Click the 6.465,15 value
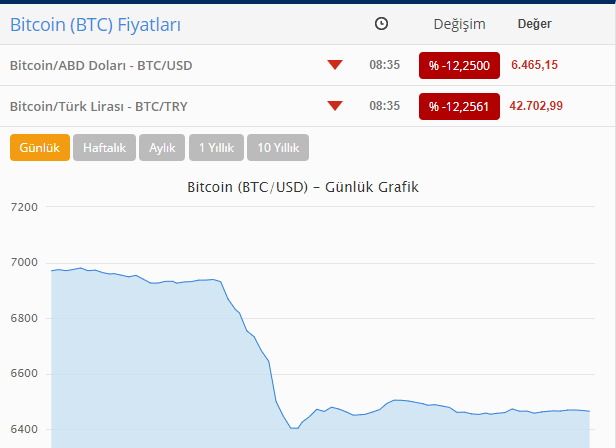Screen dimensions: 616x448 pos(534,65)
